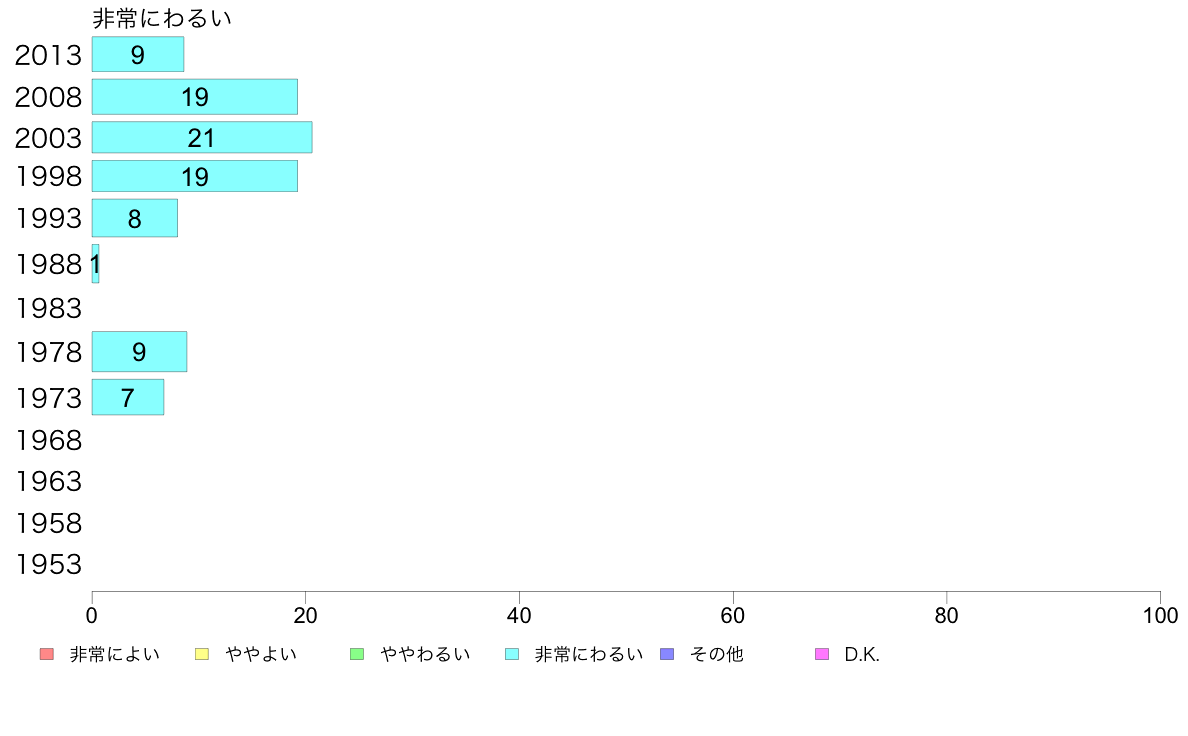Click the magenta D.K. legend swatch
This screenshot has width=1188, height=736.
(822, 654)
